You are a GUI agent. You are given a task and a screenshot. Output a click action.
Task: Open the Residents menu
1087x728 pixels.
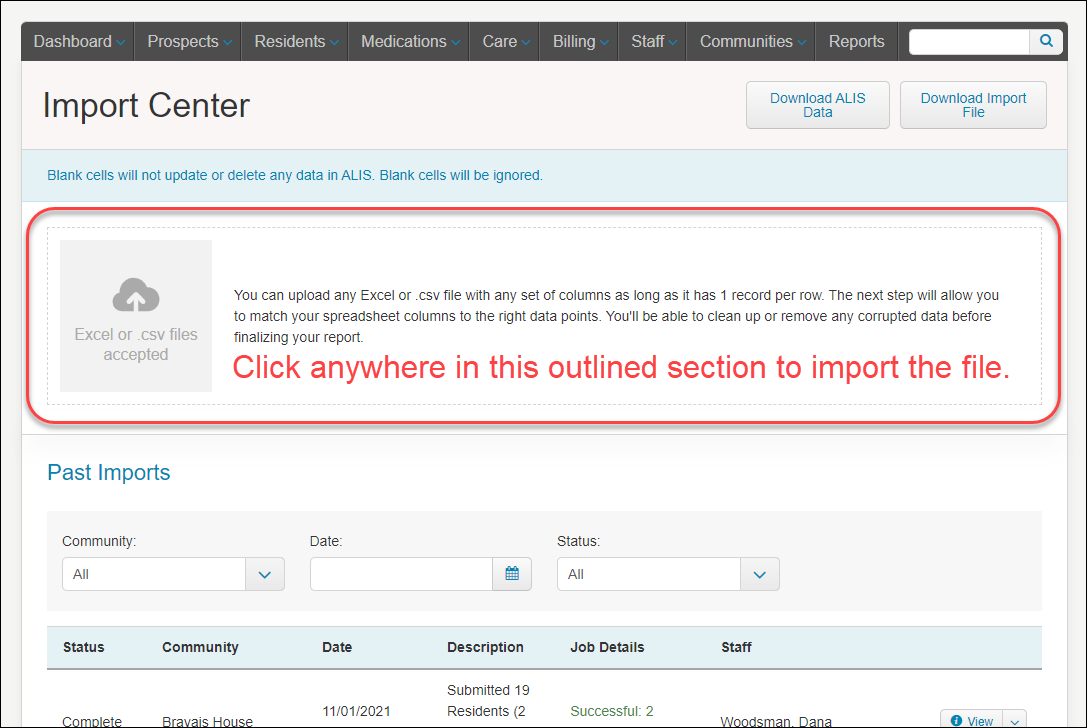tap(295, 42)
